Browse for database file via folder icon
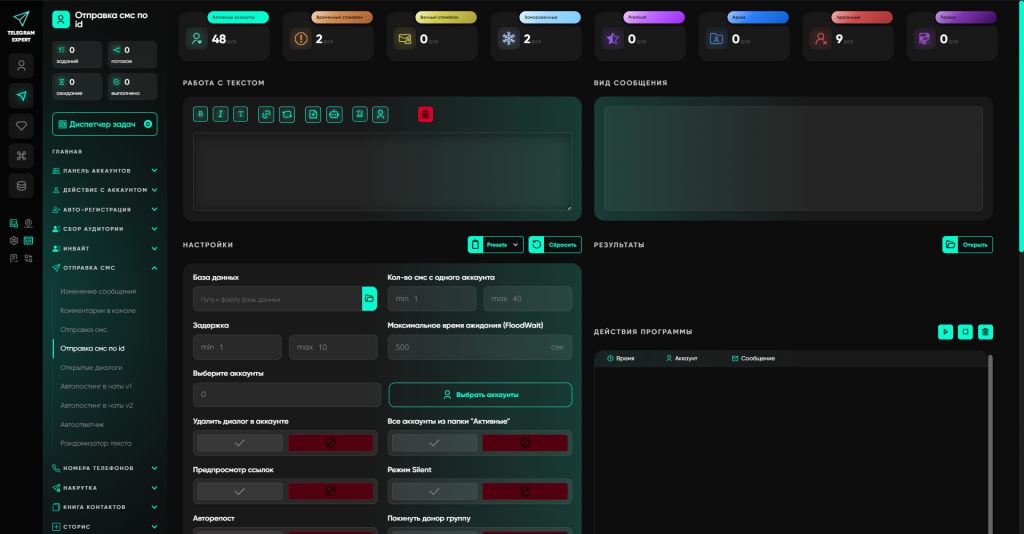The width and height of the screenshot is (1024, 534). [x=369, y=298]
